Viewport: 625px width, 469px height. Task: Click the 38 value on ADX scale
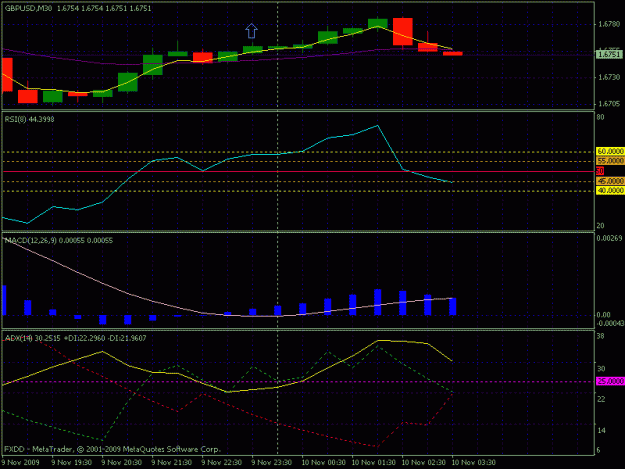click(x=600, y=336)
